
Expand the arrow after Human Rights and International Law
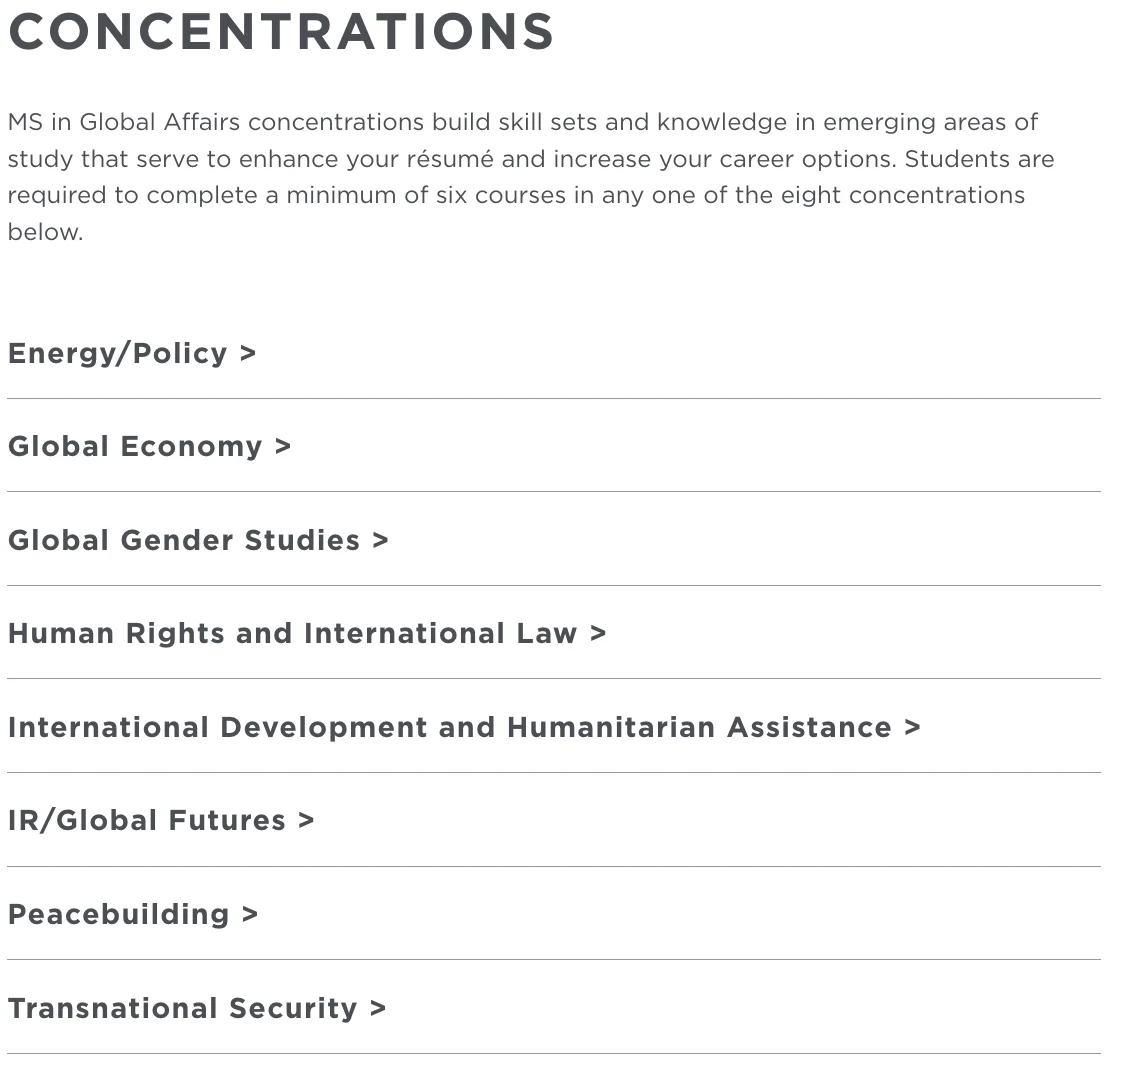[x=598, y=633]
